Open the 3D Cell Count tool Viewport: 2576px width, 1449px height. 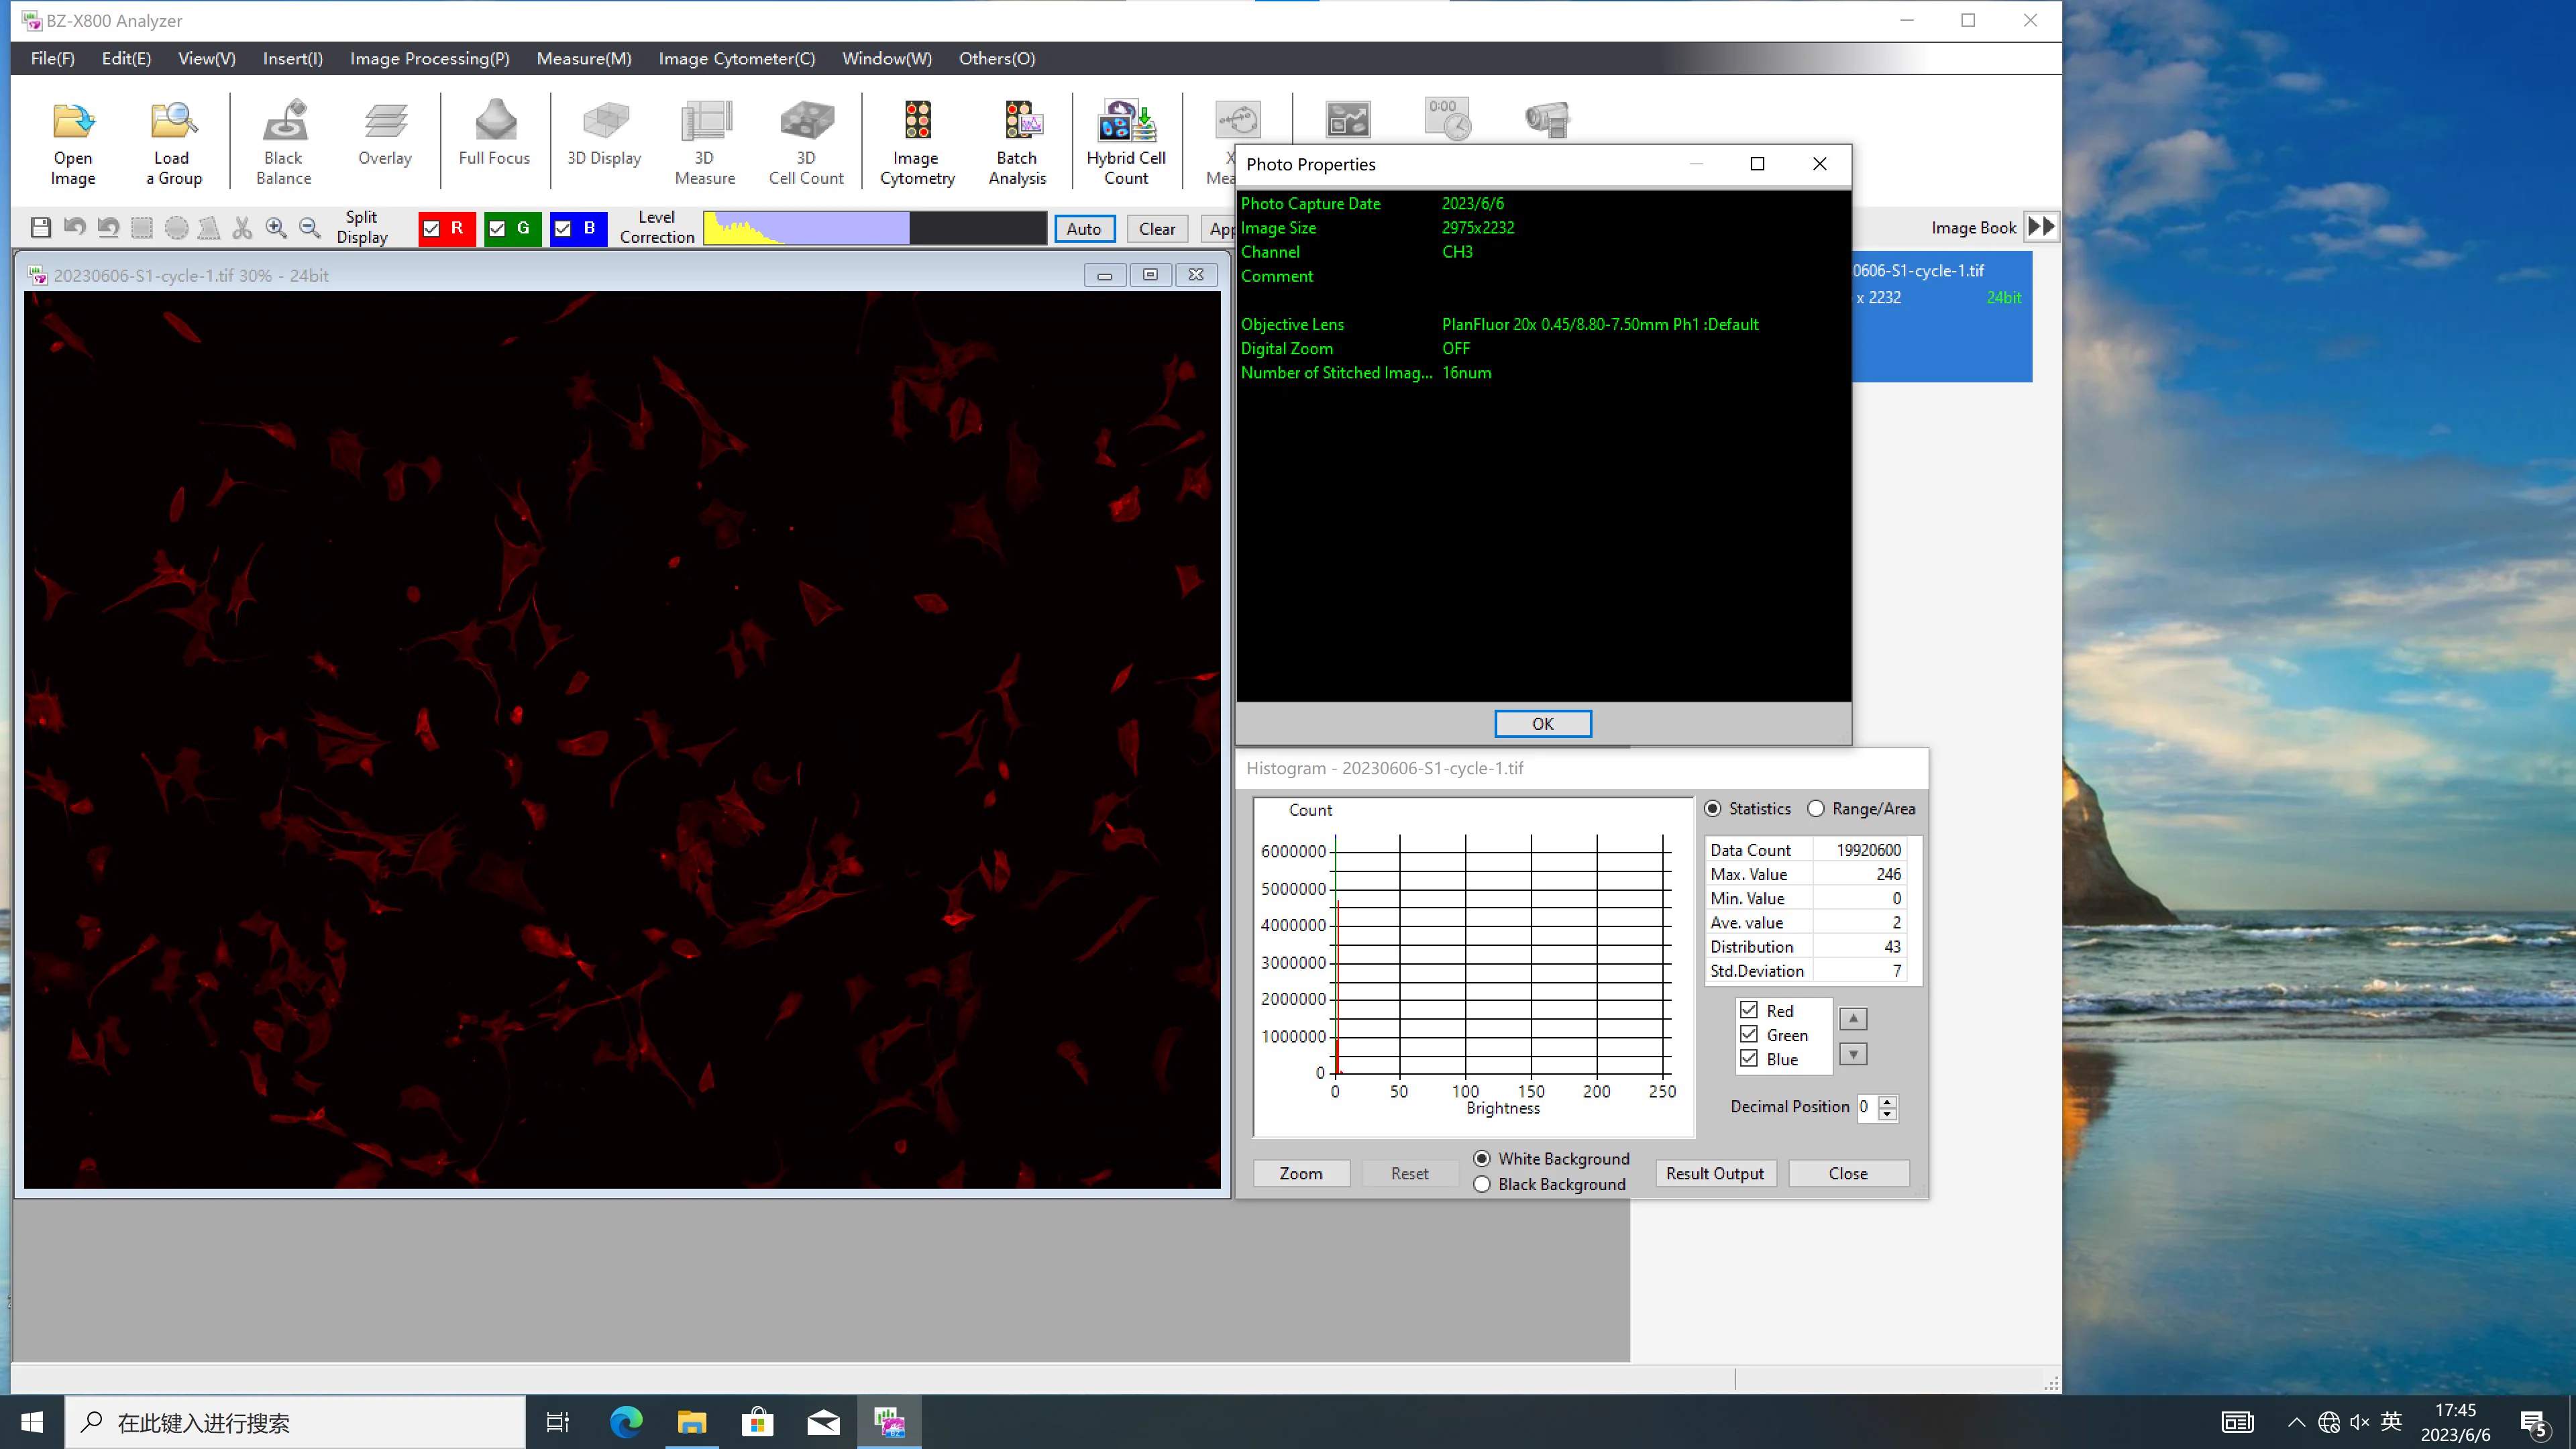coord(806,142)
